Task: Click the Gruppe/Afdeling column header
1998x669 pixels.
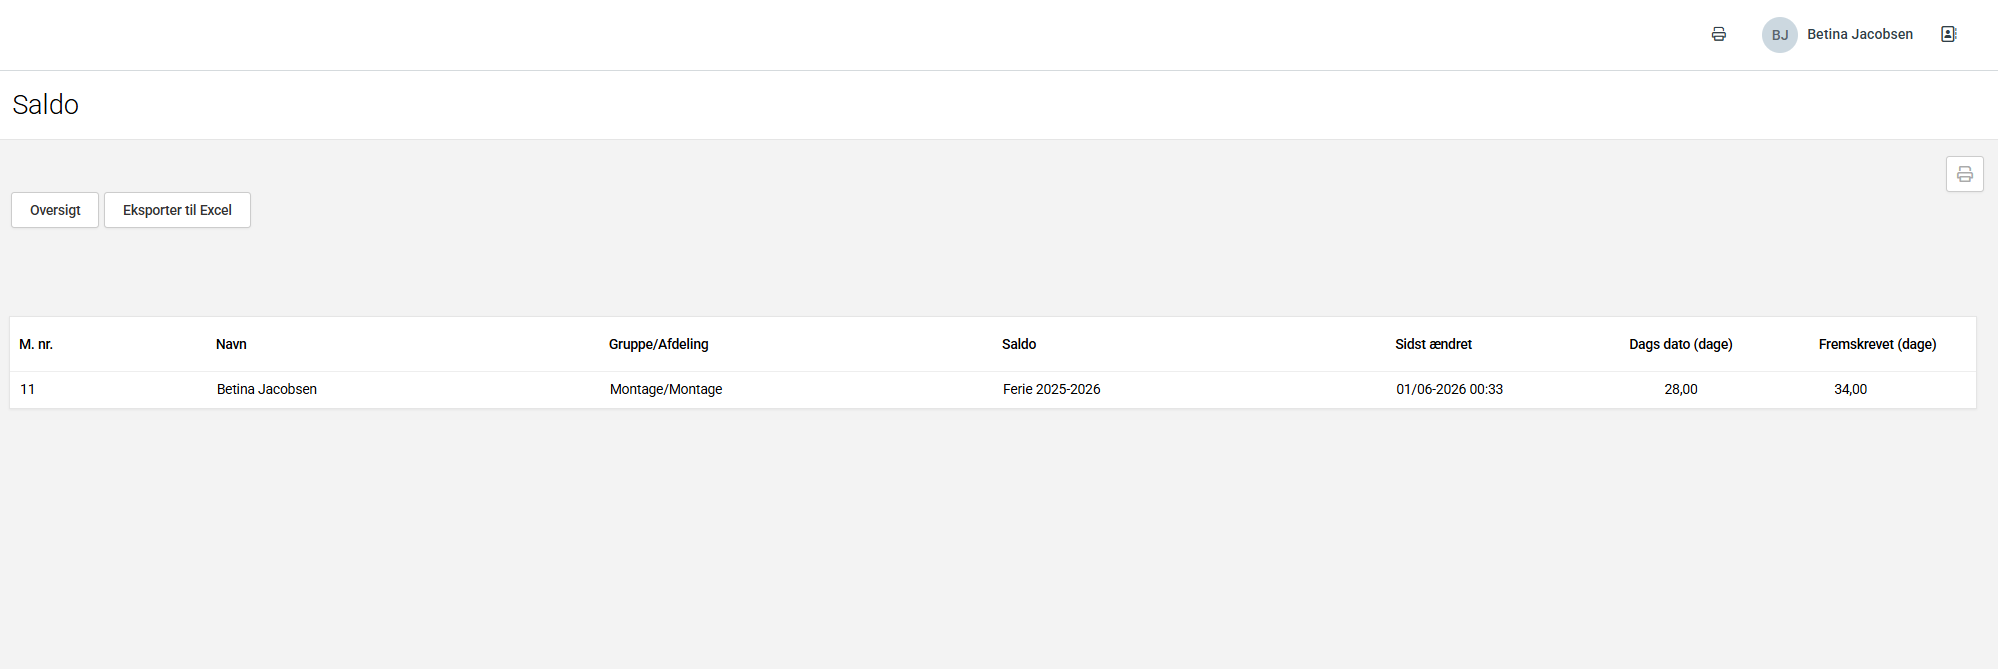Action: pos(658,344)
